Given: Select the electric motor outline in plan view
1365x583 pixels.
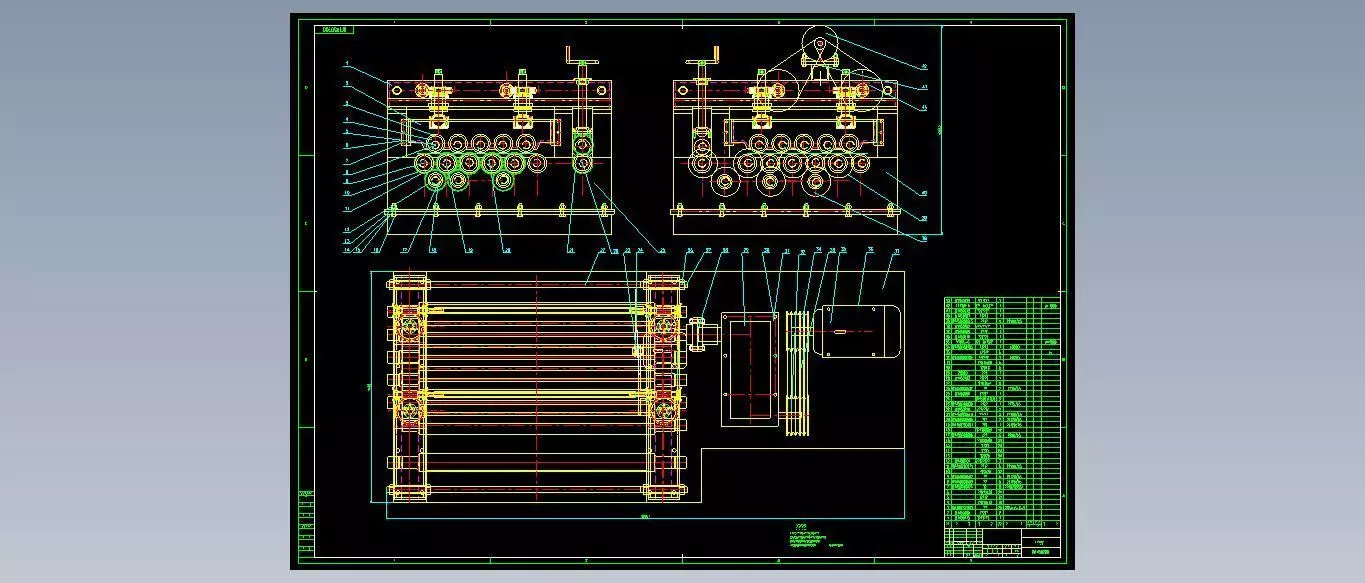Looking at the screenshot, I should [x=859, y=331].
